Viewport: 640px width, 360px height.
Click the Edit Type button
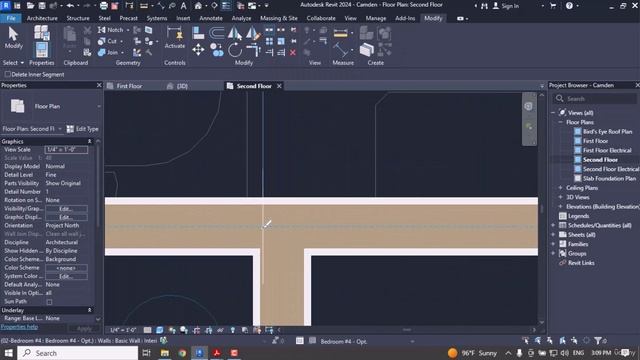(82, 129)
